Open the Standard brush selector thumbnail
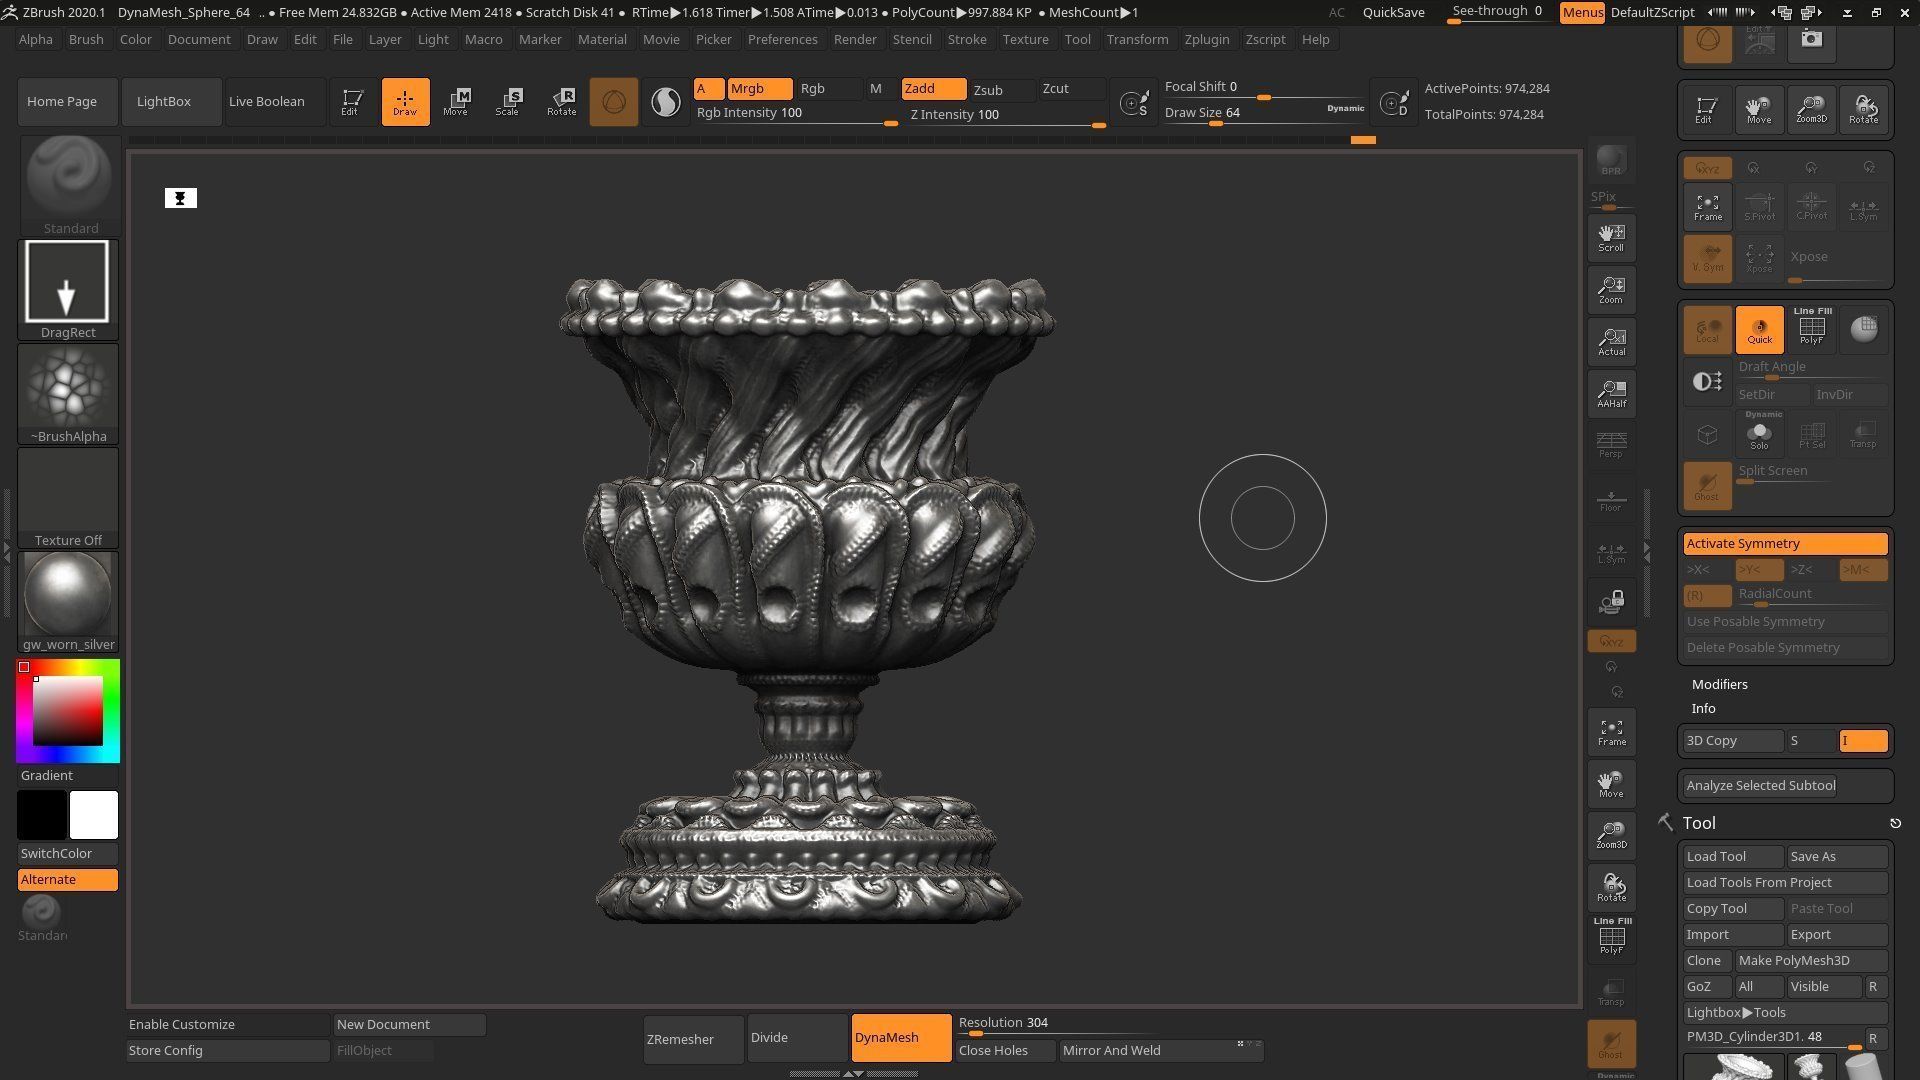This screenshot has width=1920, height=1080. pos(69,186)
